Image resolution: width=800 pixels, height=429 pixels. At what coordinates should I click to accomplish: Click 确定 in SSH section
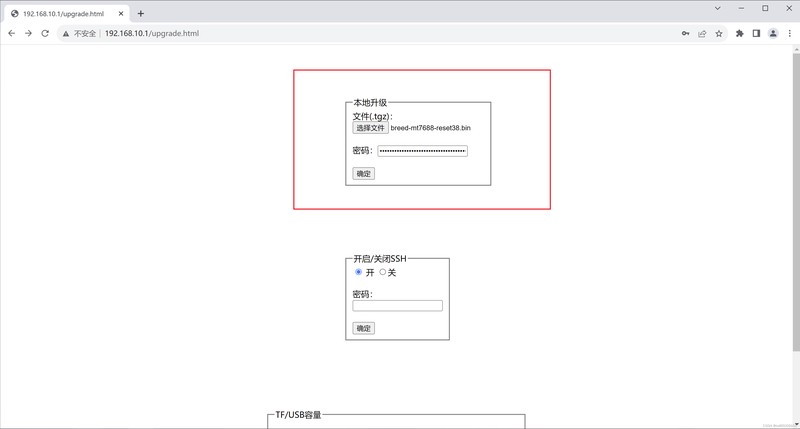tap(364, 328)
